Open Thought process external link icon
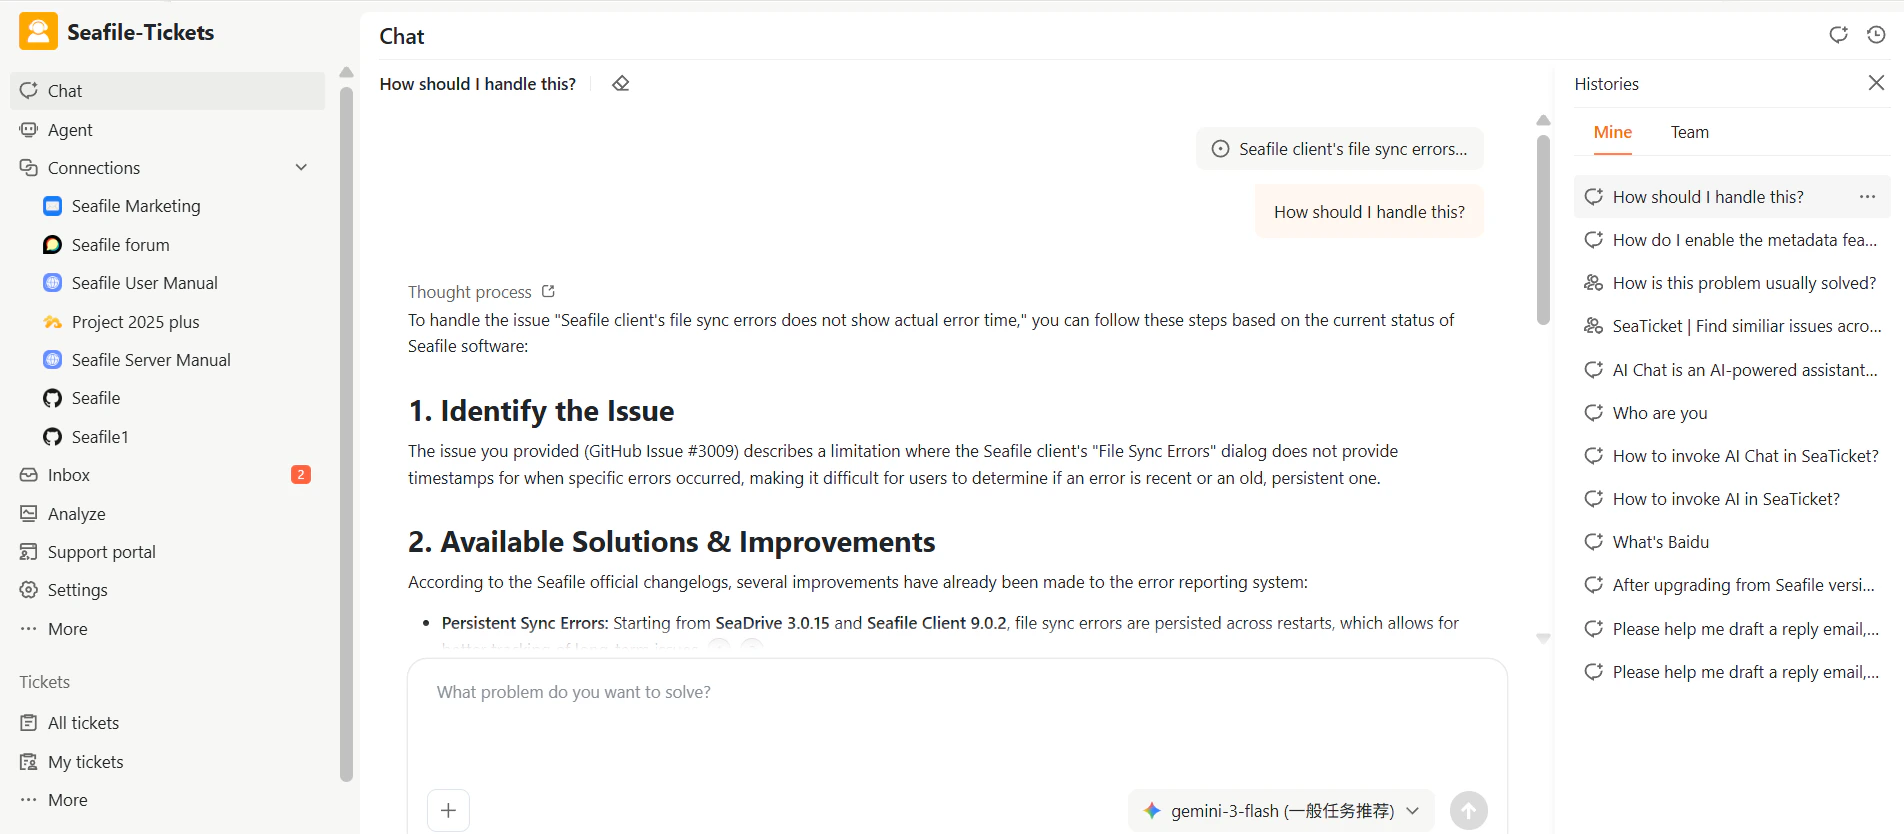The height and width of the screenshot is (834, 1904). [x=548, y=291]
